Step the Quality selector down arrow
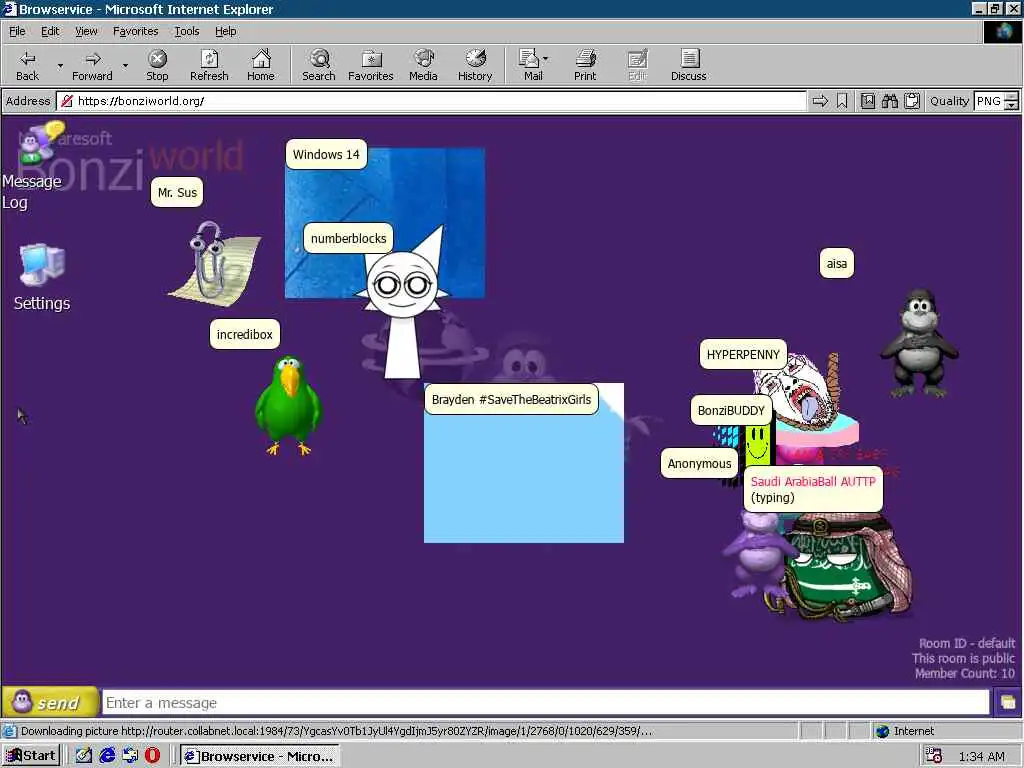The image size is (1024, 768). (1012, 105)
